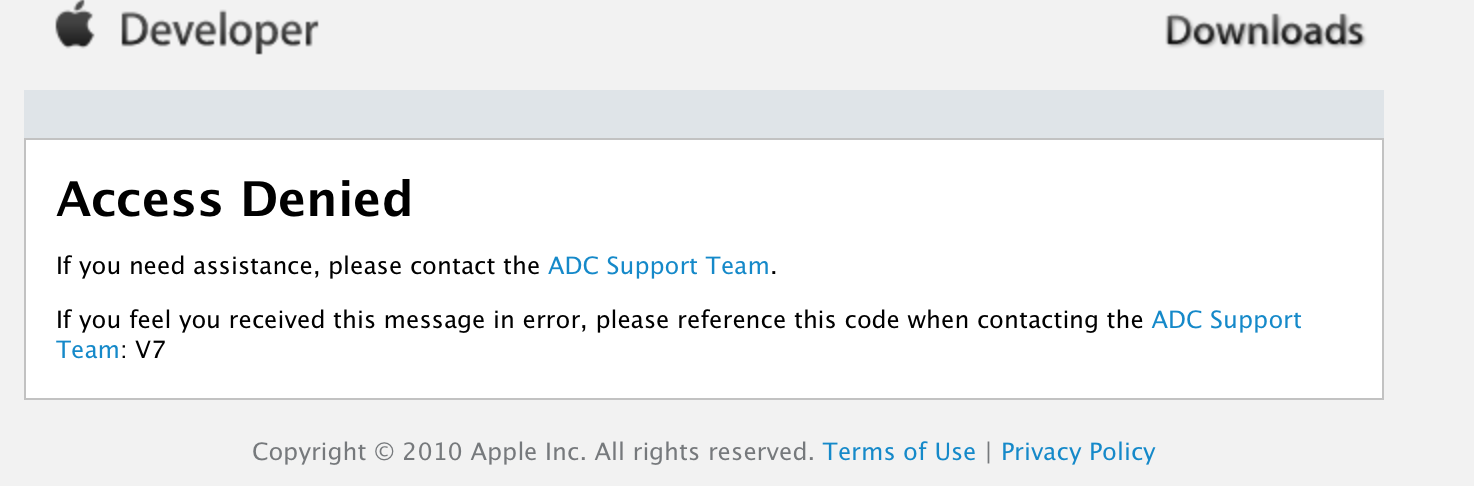Image resolution: width=1474 pixels, height=486 pixels.
Task: Click the separator between Terms and Privacy
Action: click(x=988, y=452)
